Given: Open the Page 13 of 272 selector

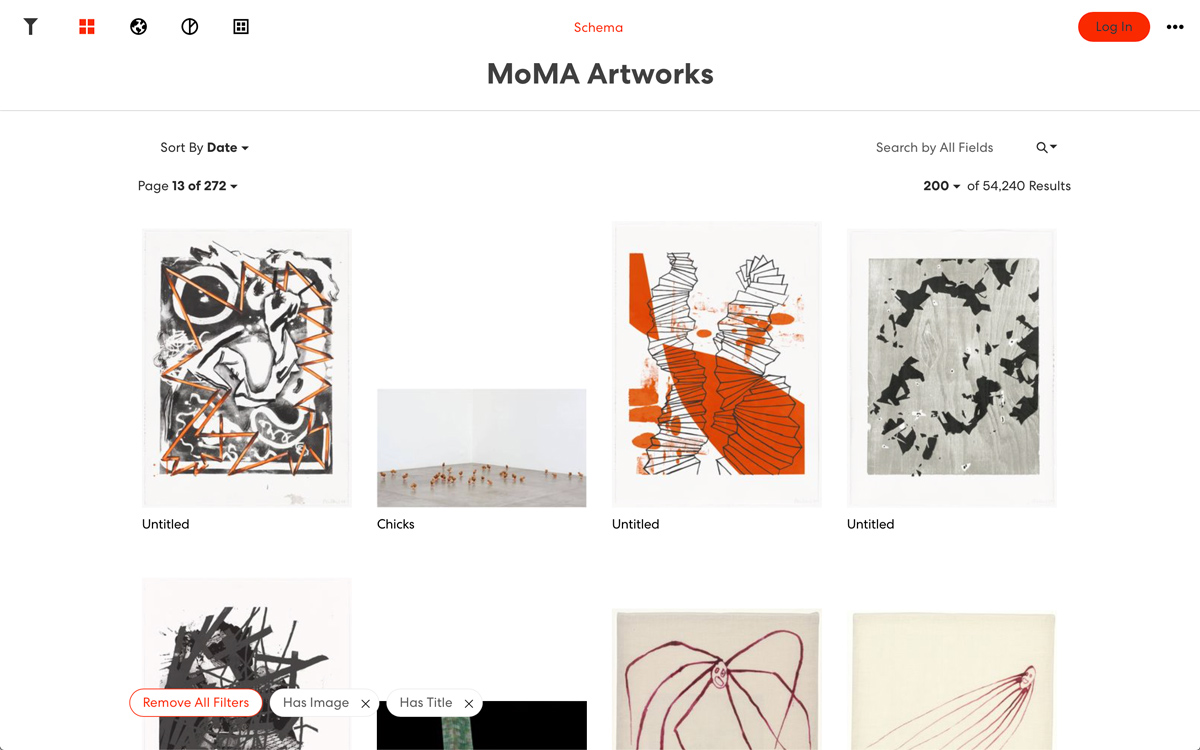Looking at the screenshot, I should [188, 186].
